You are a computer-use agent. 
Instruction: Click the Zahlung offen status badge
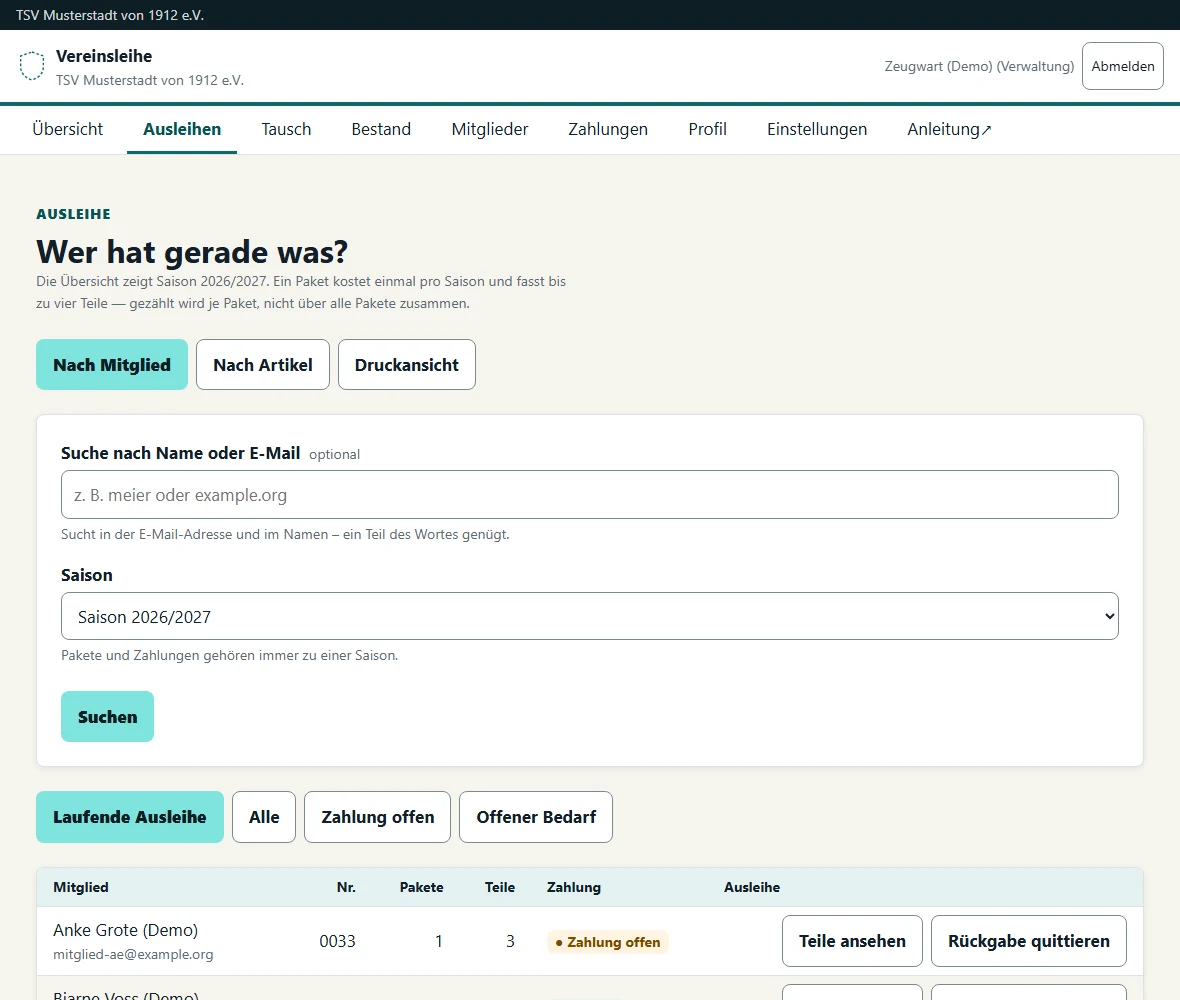[608, 942]
